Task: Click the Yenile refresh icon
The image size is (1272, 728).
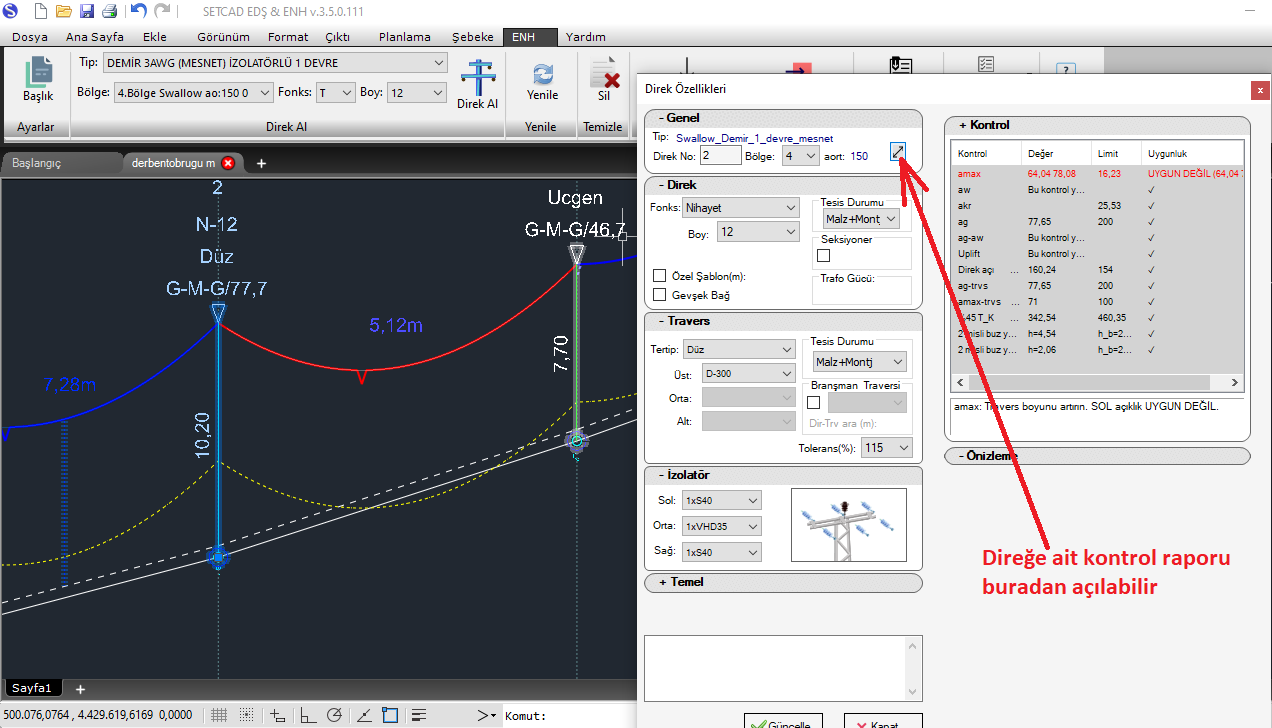Action: click(542, 75)
